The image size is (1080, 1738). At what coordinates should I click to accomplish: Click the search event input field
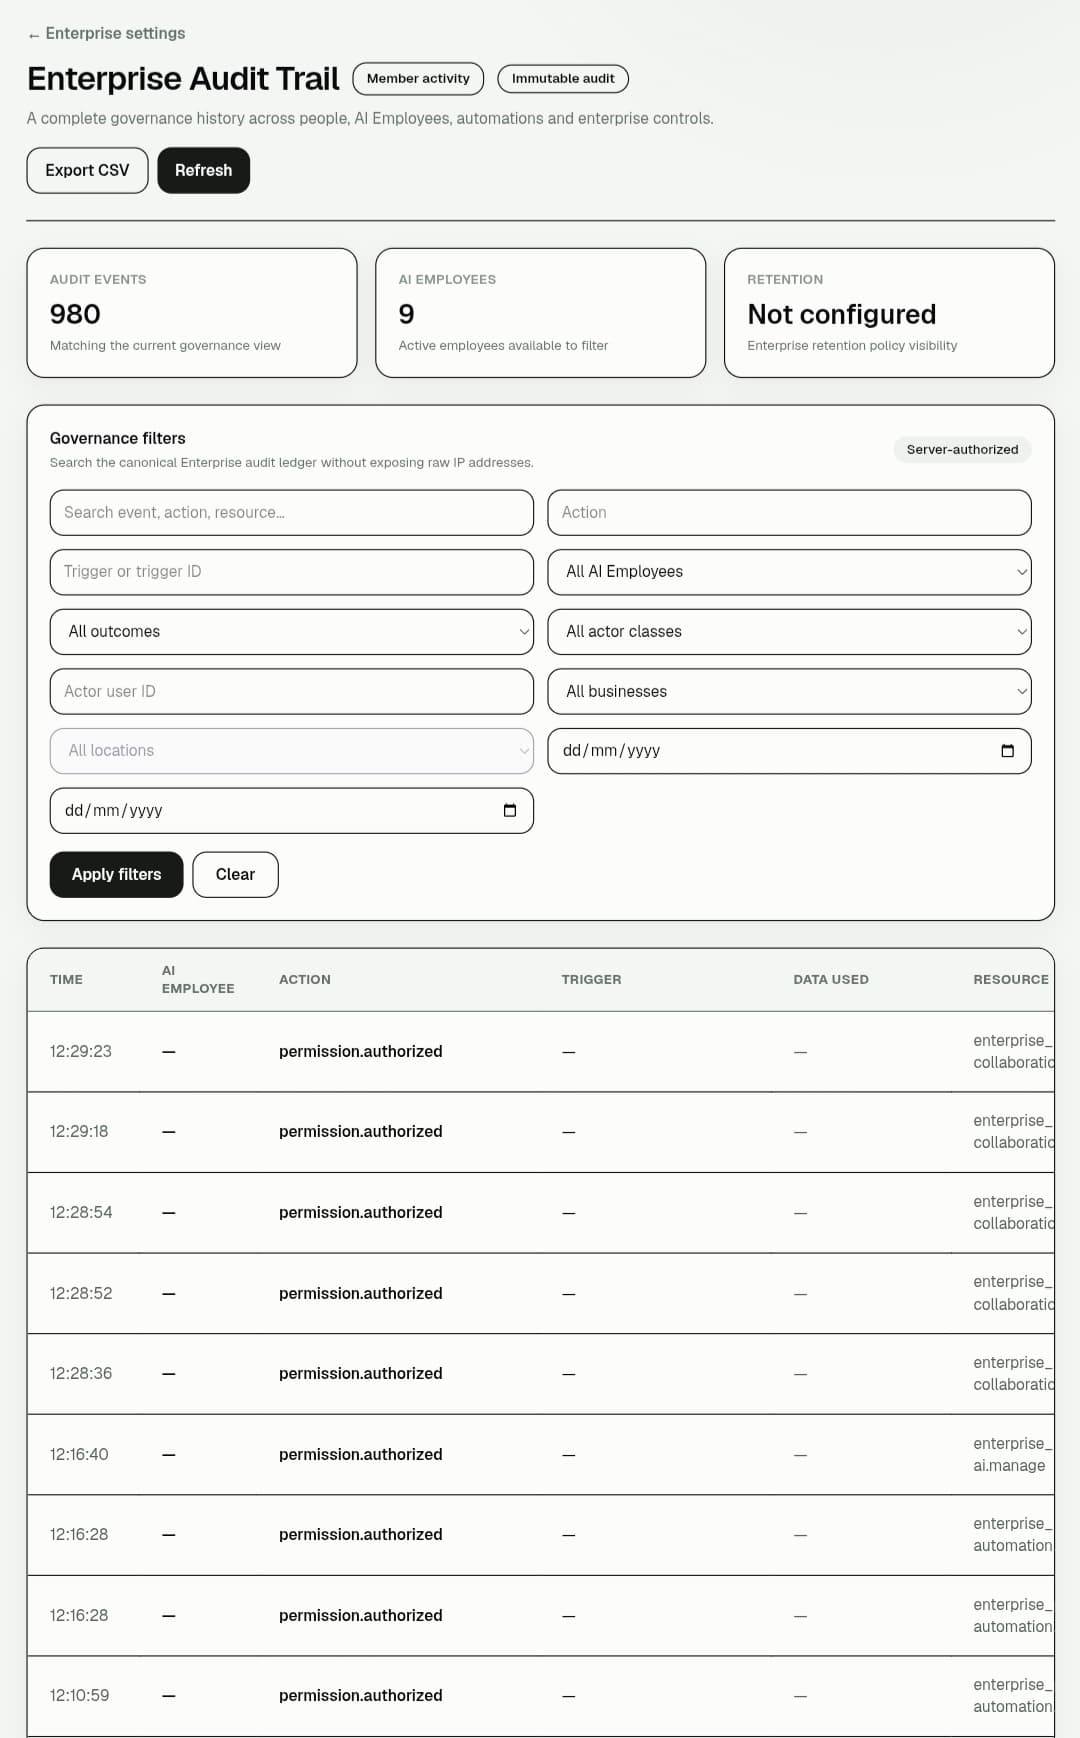292,512
